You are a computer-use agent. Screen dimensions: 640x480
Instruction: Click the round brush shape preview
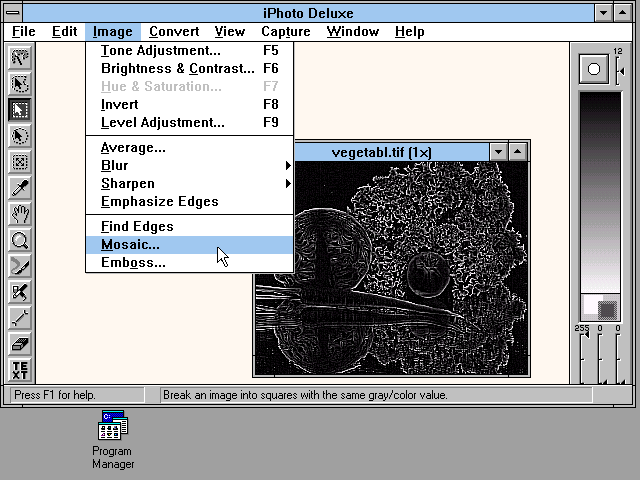(594, 69)
